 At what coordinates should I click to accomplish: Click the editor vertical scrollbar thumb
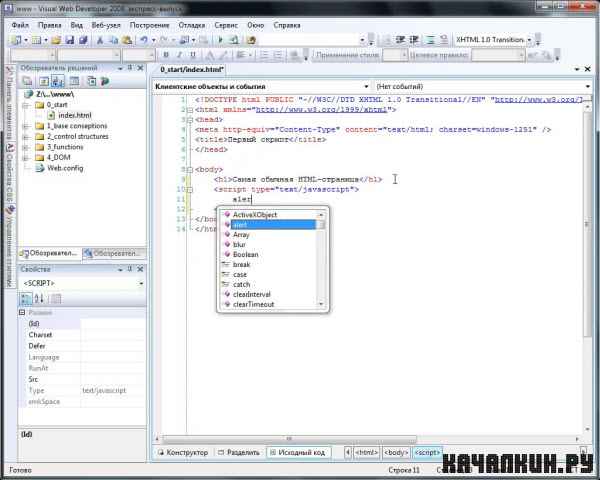(x=587, y=224)
